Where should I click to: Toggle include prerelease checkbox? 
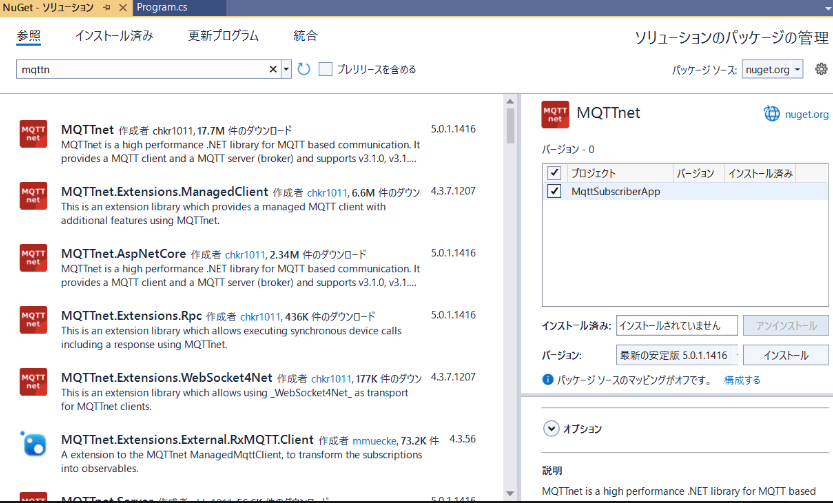[326, 69]
